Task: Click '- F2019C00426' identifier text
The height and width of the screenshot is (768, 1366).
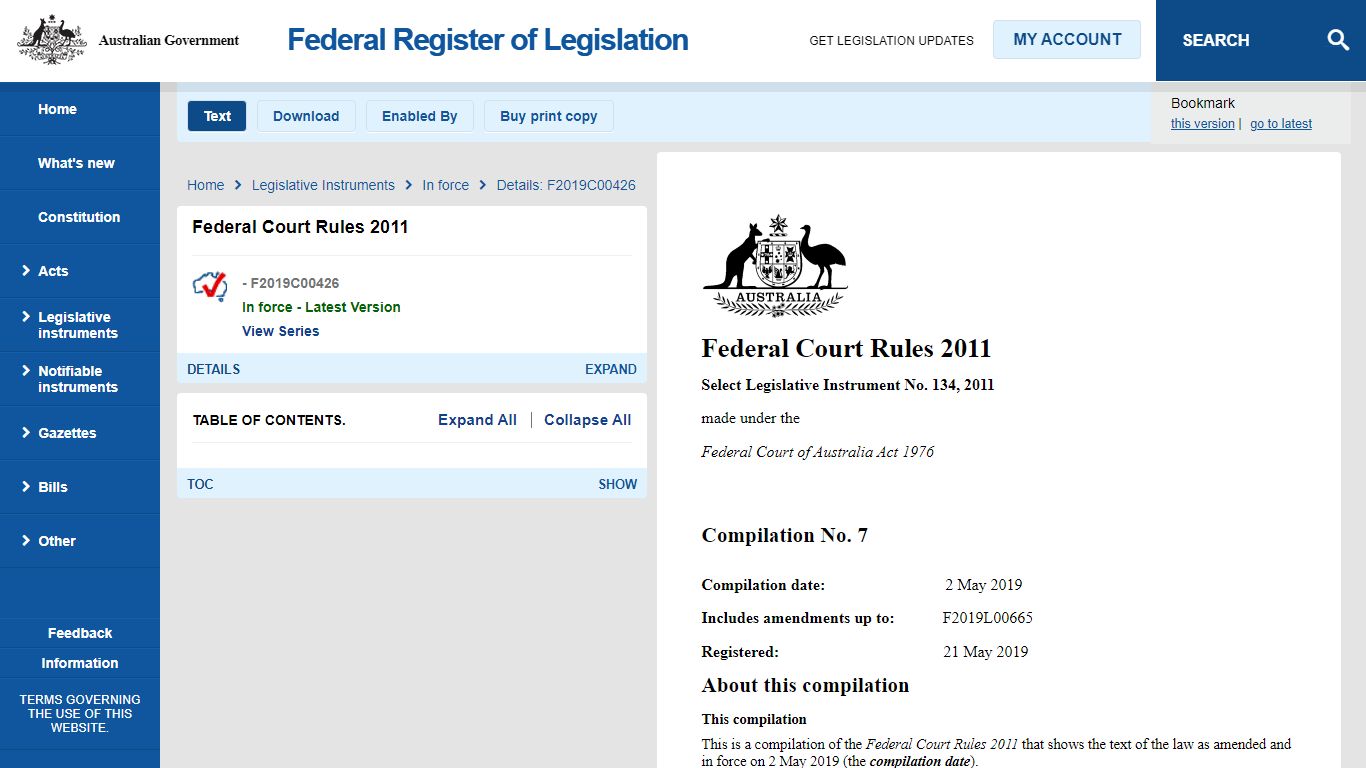Action: (290, 283)
